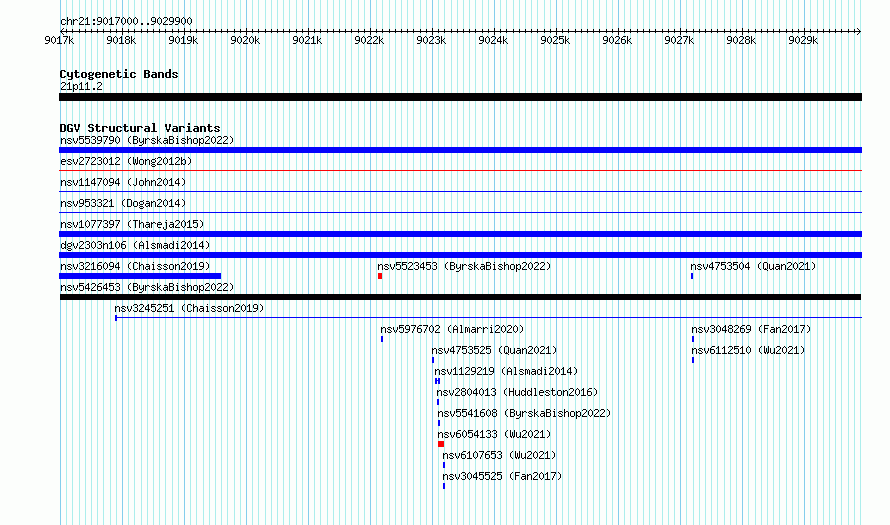Image resolution: width=890 pixels, height=525 pixels.
Task: Click the chr21:9017000..9029900 region label
Action: pyautogui.click(x=126, y=21)
